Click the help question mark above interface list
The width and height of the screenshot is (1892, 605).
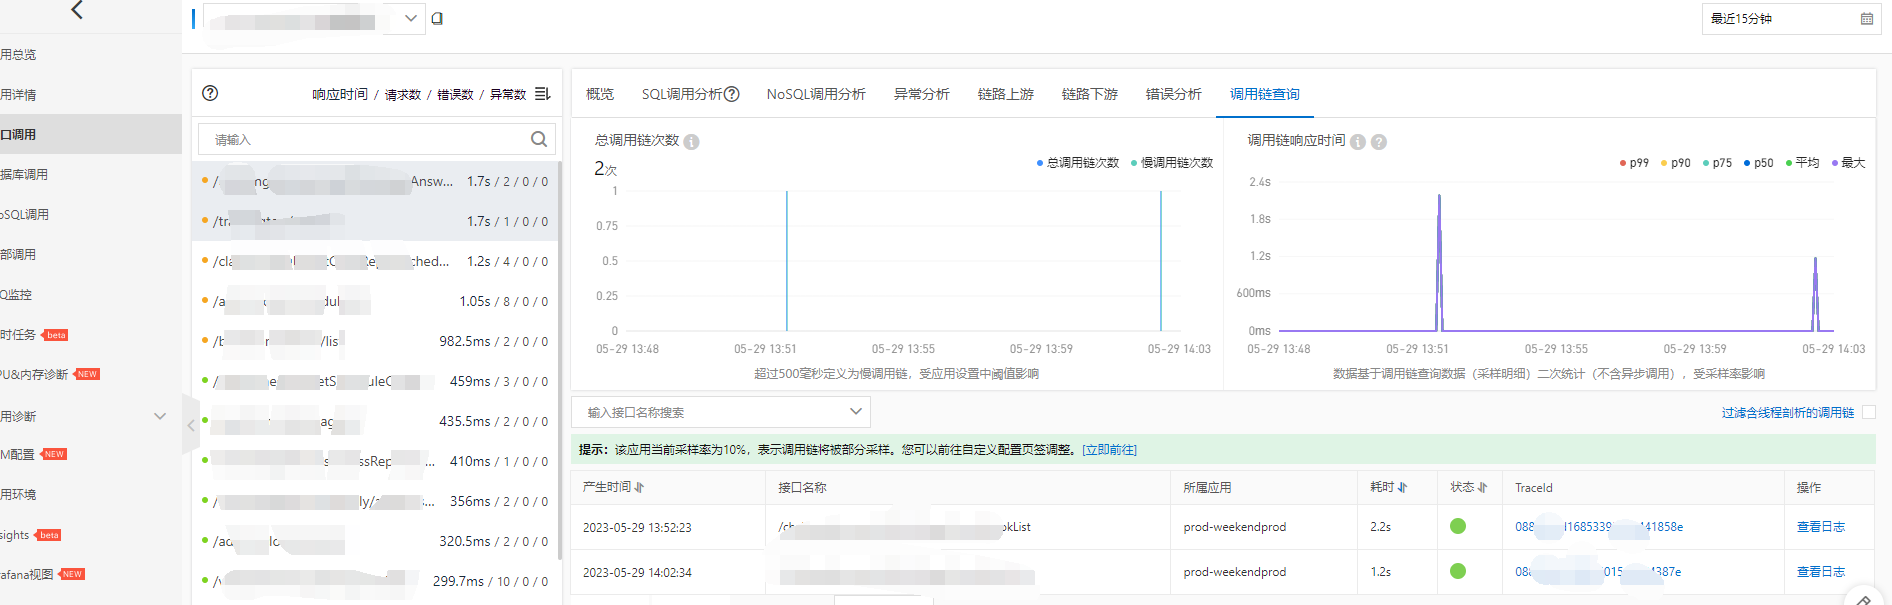pyautogui.click(x=210, y=93)
